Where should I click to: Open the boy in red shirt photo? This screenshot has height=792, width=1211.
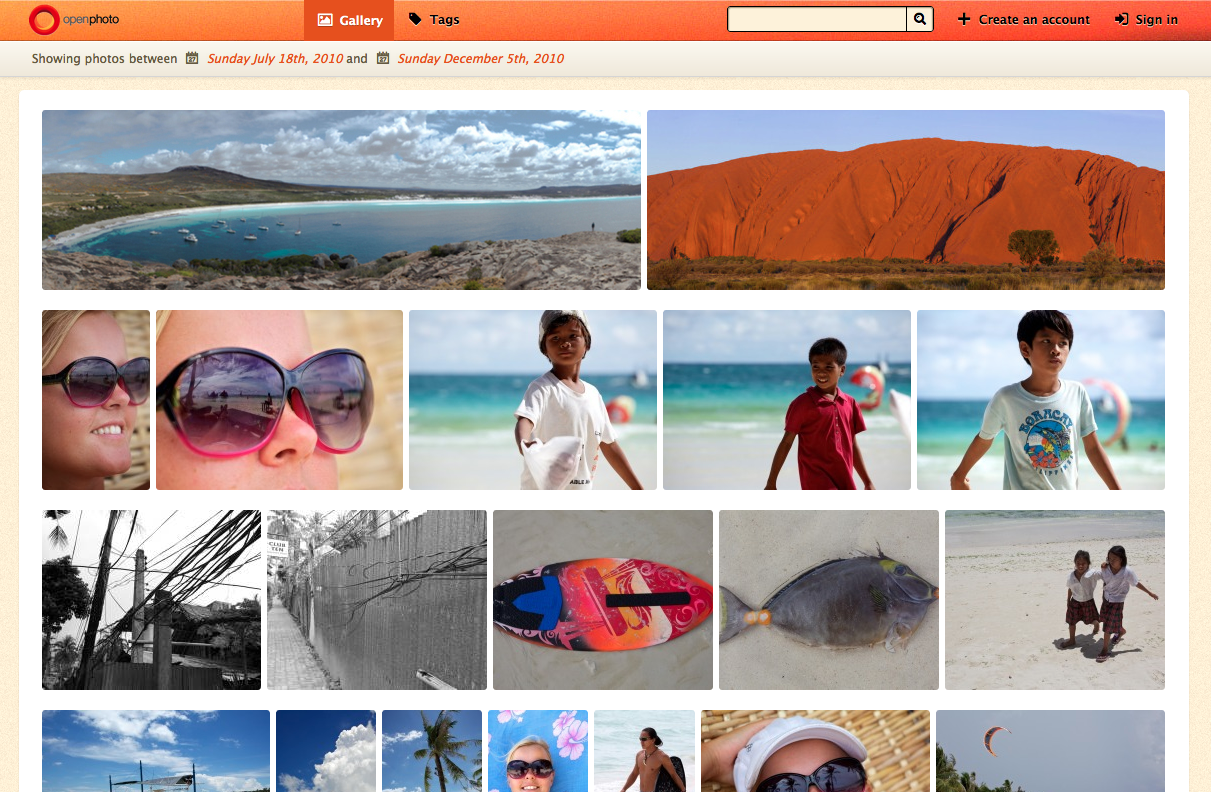pyautogui.click(x=787, y=400)
